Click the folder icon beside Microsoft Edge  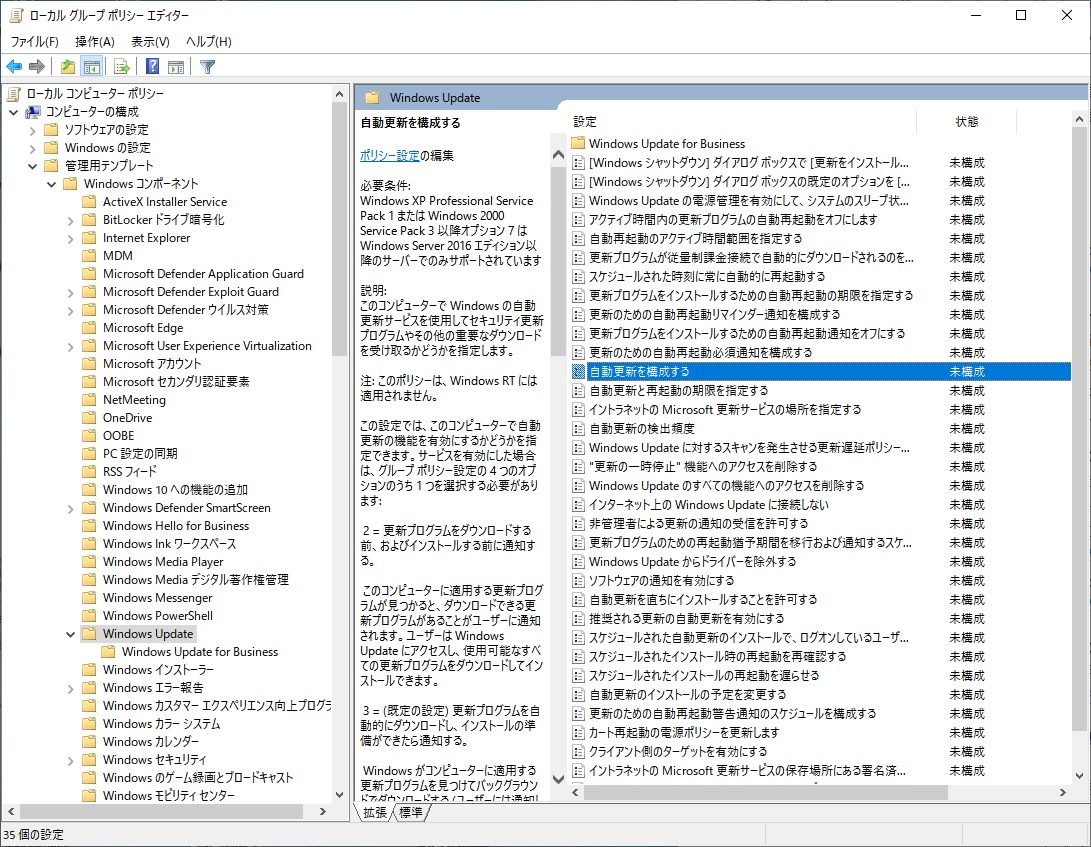tap(89, 328)
